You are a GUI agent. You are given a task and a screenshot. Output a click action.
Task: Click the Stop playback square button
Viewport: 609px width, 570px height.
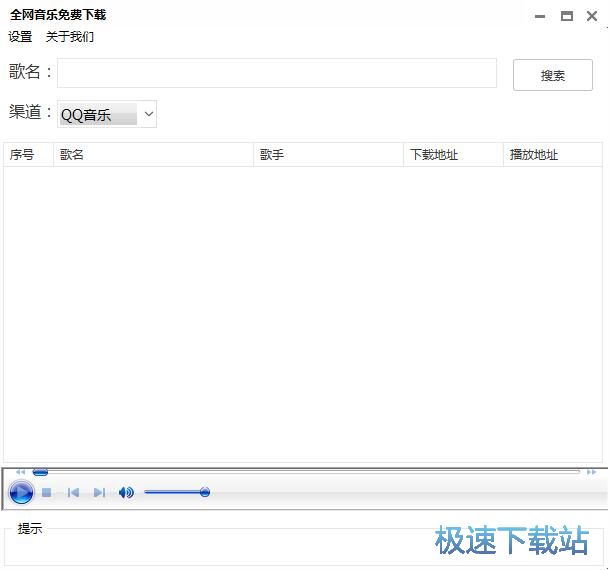[x=47, y=492]
